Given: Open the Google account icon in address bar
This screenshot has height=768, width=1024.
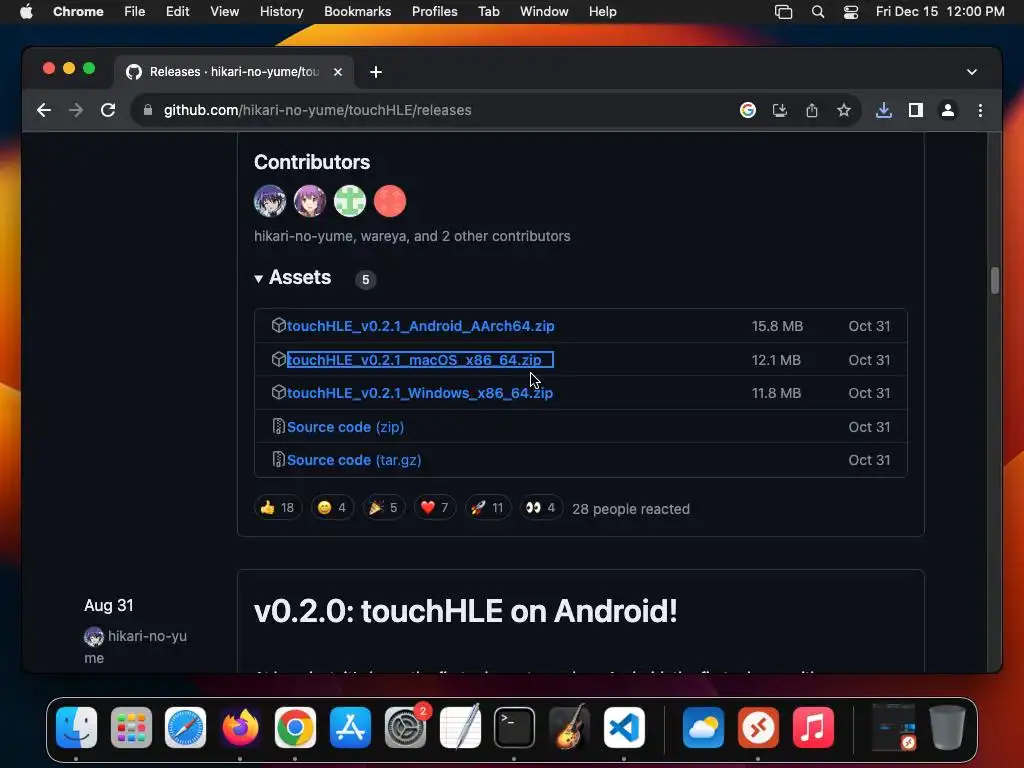Looking at the screenshot, I should [748, 110].
